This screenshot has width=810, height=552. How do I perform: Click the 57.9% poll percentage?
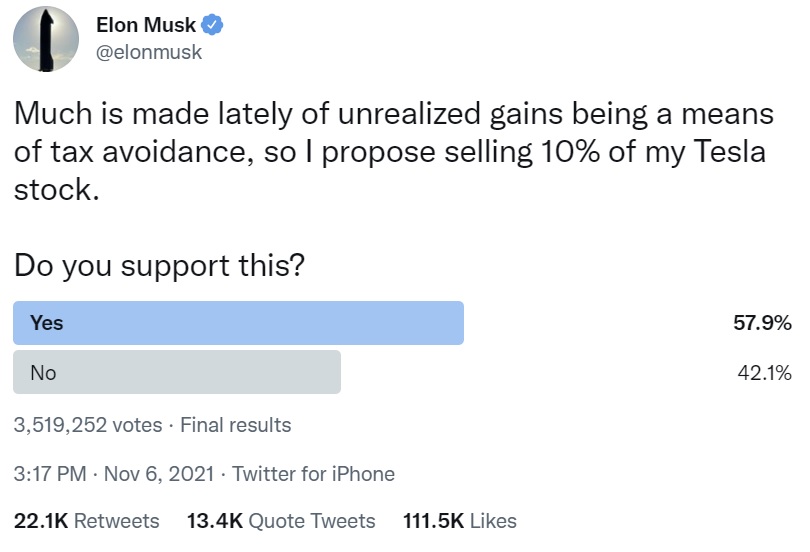762,323
